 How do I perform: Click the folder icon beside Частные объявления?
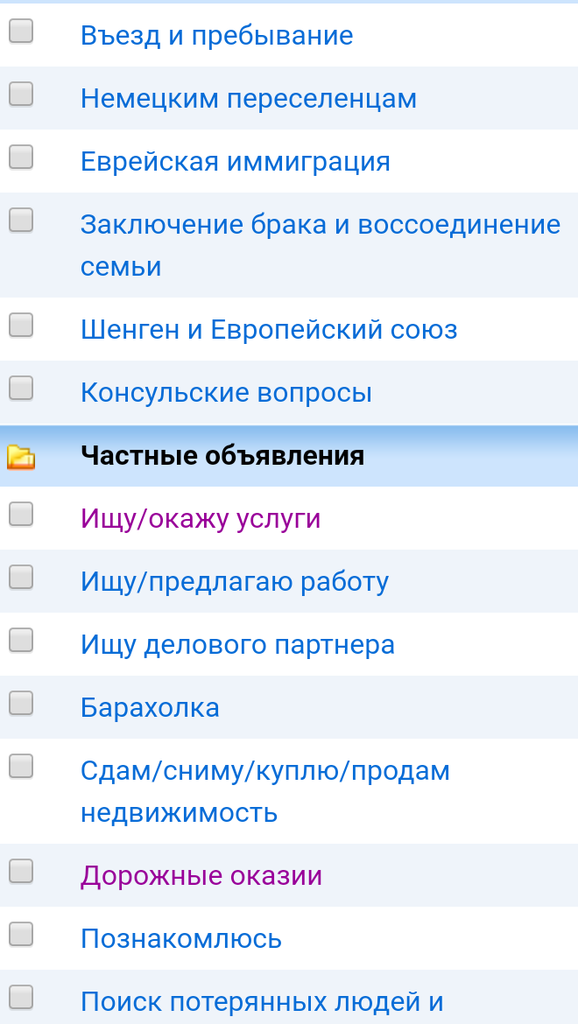pos(21,457)
